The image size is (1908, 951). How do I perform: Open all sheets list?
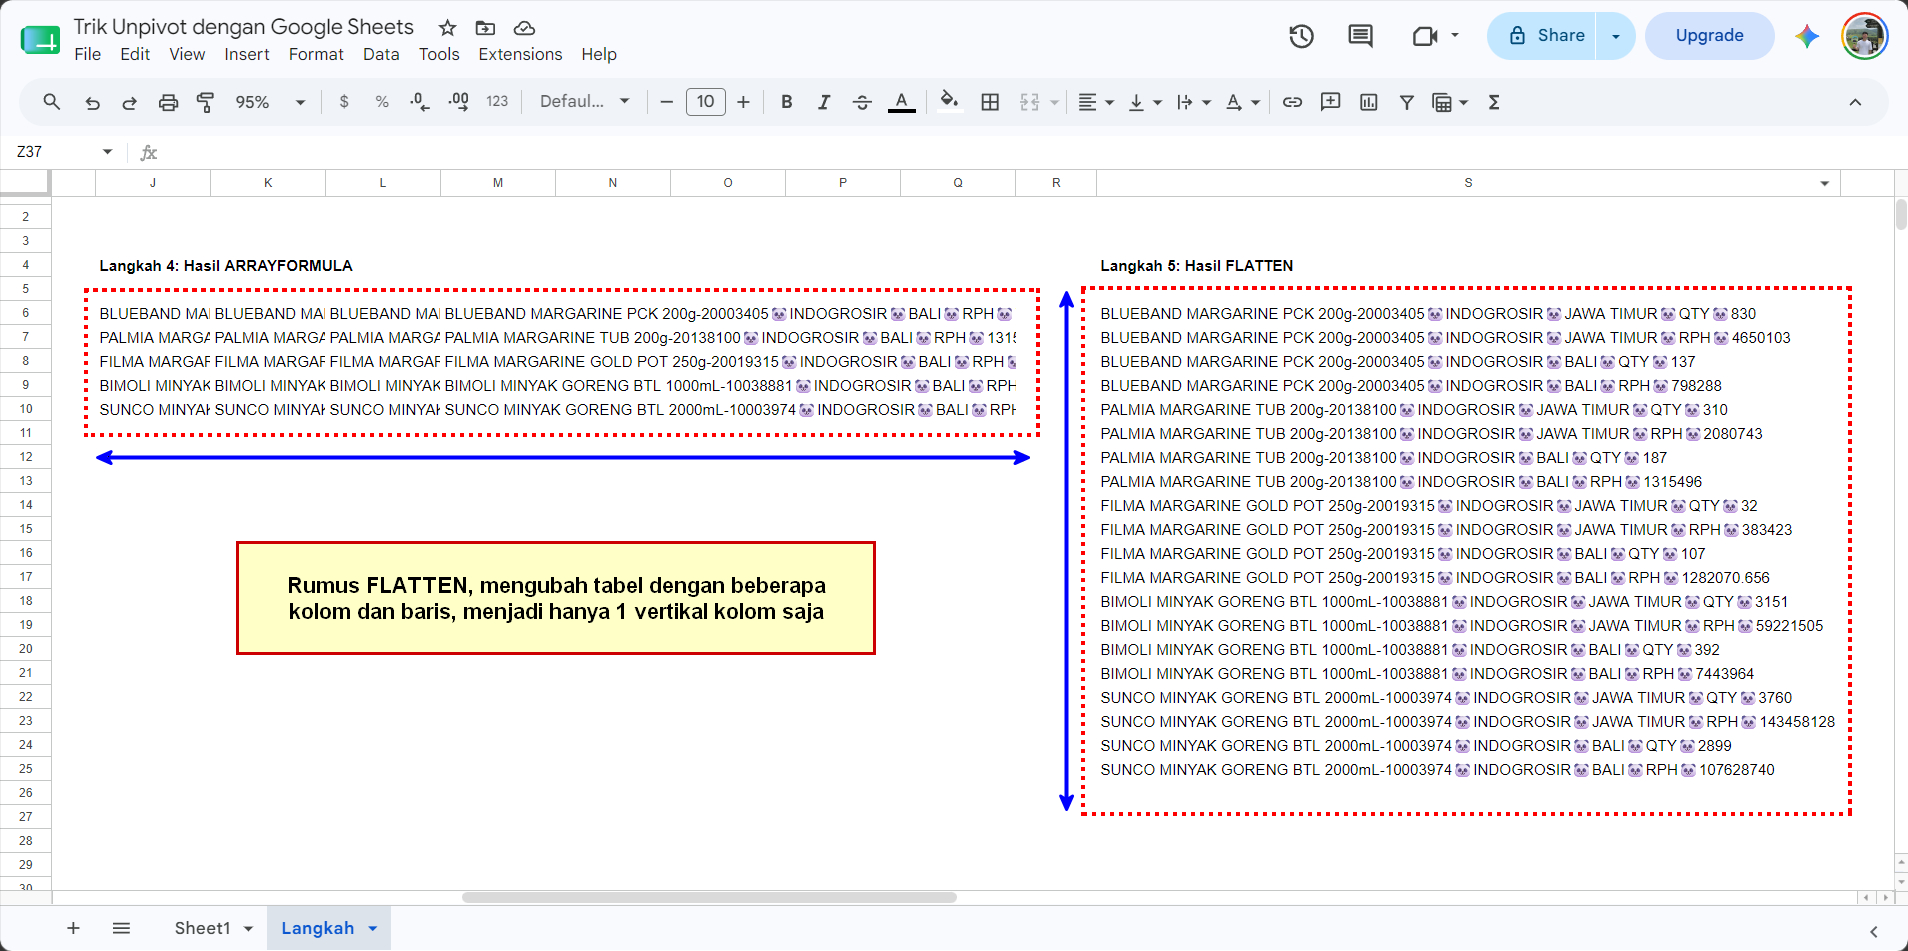coord(121,928)
